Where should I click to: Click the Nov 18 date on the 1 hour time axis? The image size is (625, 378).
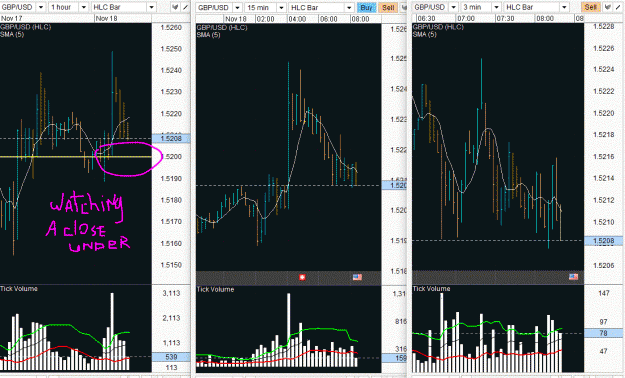tap(107, 18)
